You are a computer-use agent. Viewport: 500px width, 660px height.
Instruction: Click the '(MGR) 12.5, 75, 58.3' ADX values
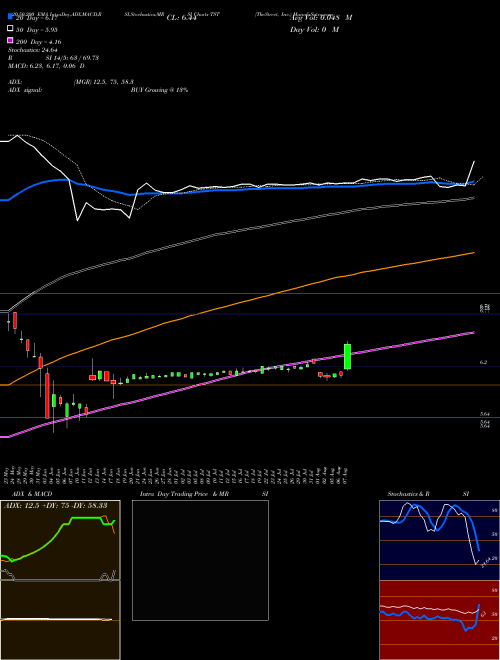pyautogui.click(x=104, y=82)
